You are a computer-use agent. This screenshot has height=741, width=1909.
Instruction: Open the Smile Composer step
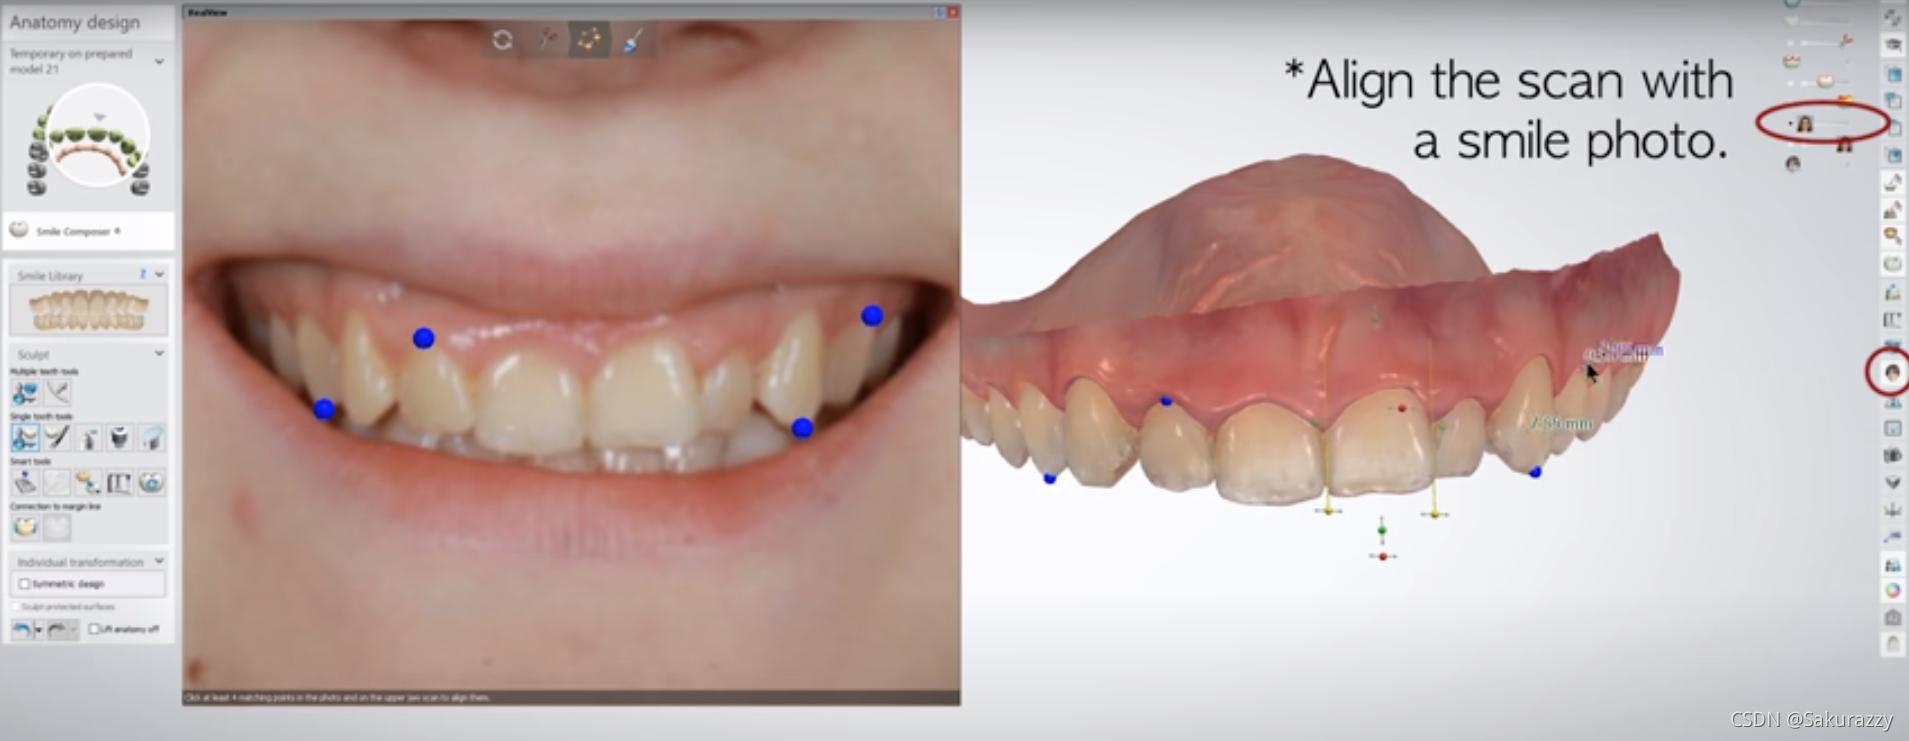(x=88, y=231)
